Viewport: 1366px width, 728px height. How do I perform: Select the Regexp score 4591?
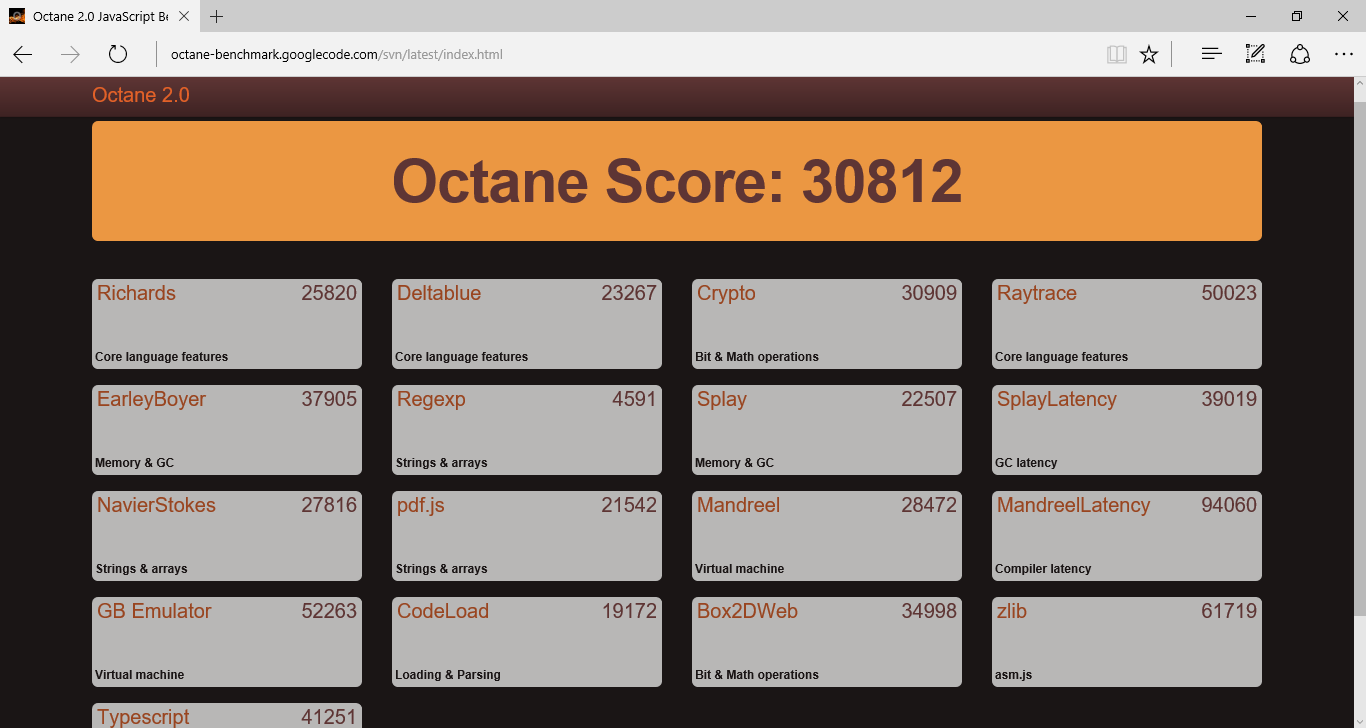[x=634, y=399]
